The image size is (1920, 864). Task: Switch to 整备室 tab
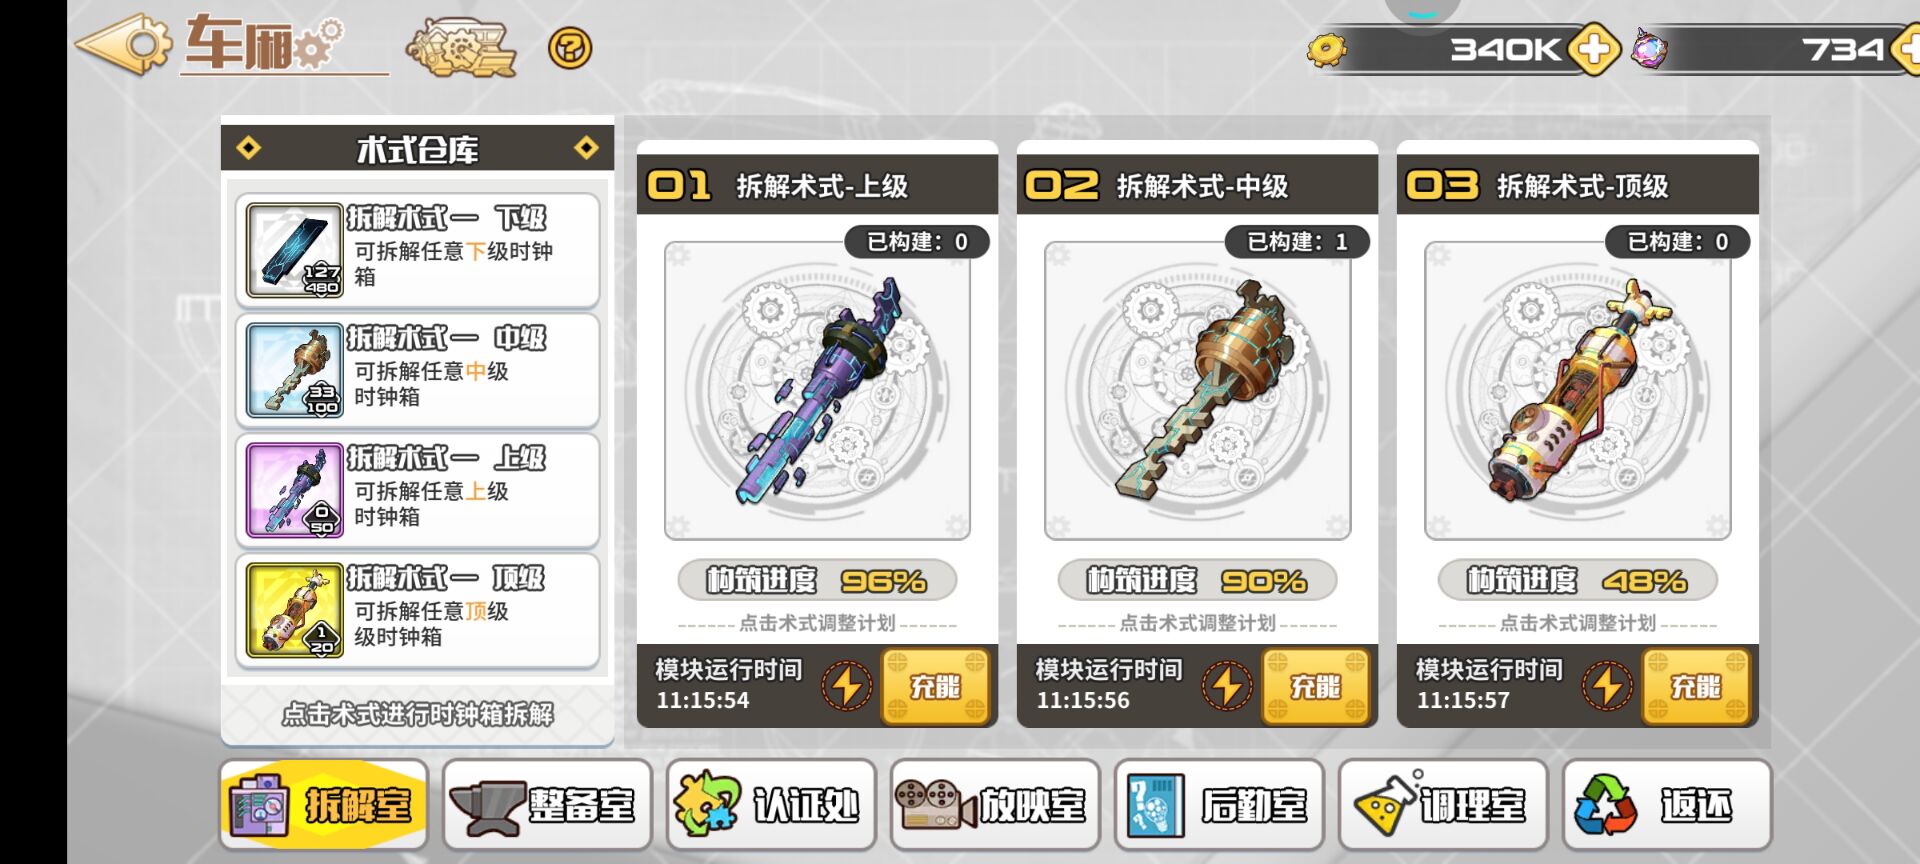pyautogui.click(x=547, y=805)
